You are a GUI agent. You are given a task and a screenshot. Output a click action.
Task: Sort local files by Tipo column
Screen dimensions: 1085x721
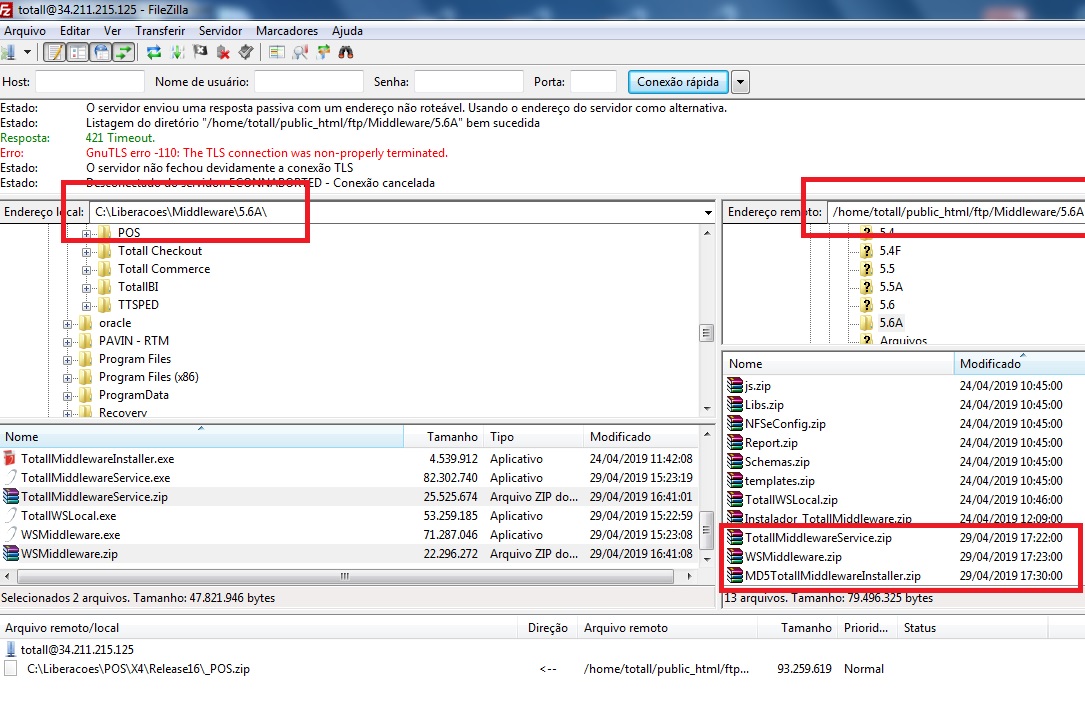click(533, 437)
